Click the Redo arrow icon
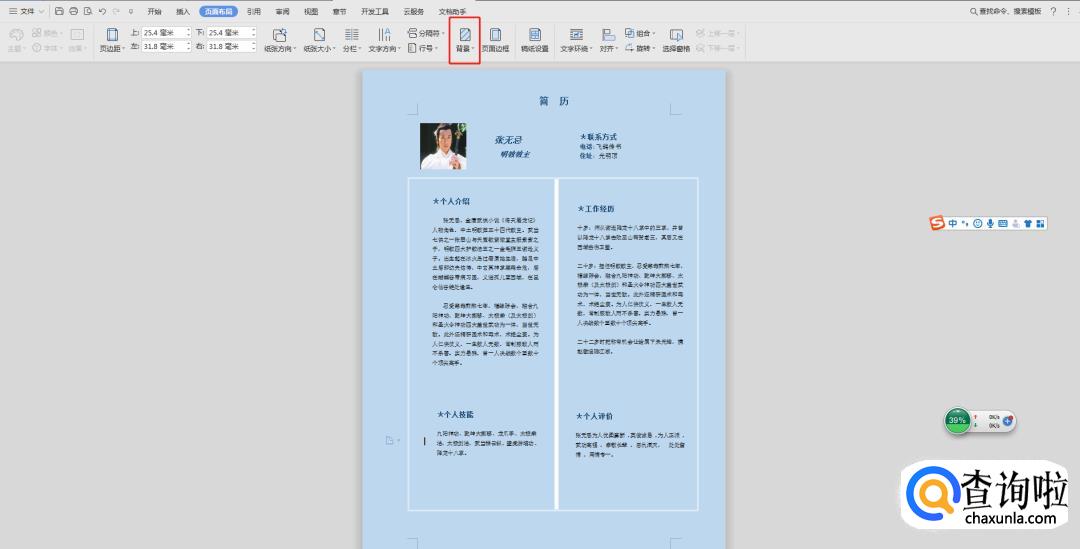The image size is (1080, 549). point(116,11)
